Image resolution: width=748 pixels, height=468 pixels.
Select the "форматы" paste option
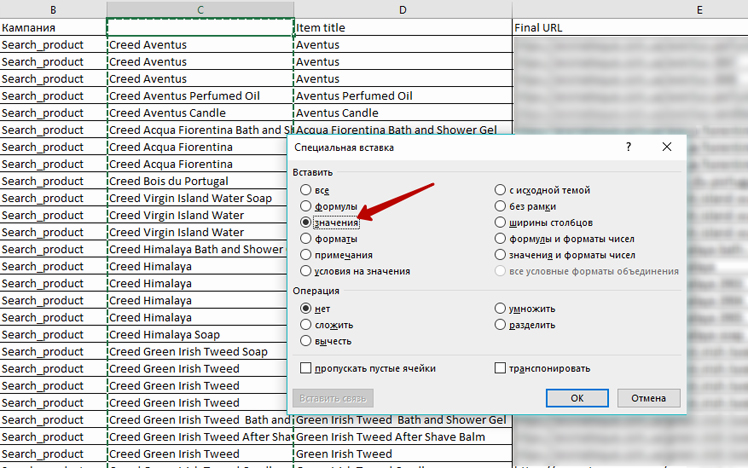(306, 239)
